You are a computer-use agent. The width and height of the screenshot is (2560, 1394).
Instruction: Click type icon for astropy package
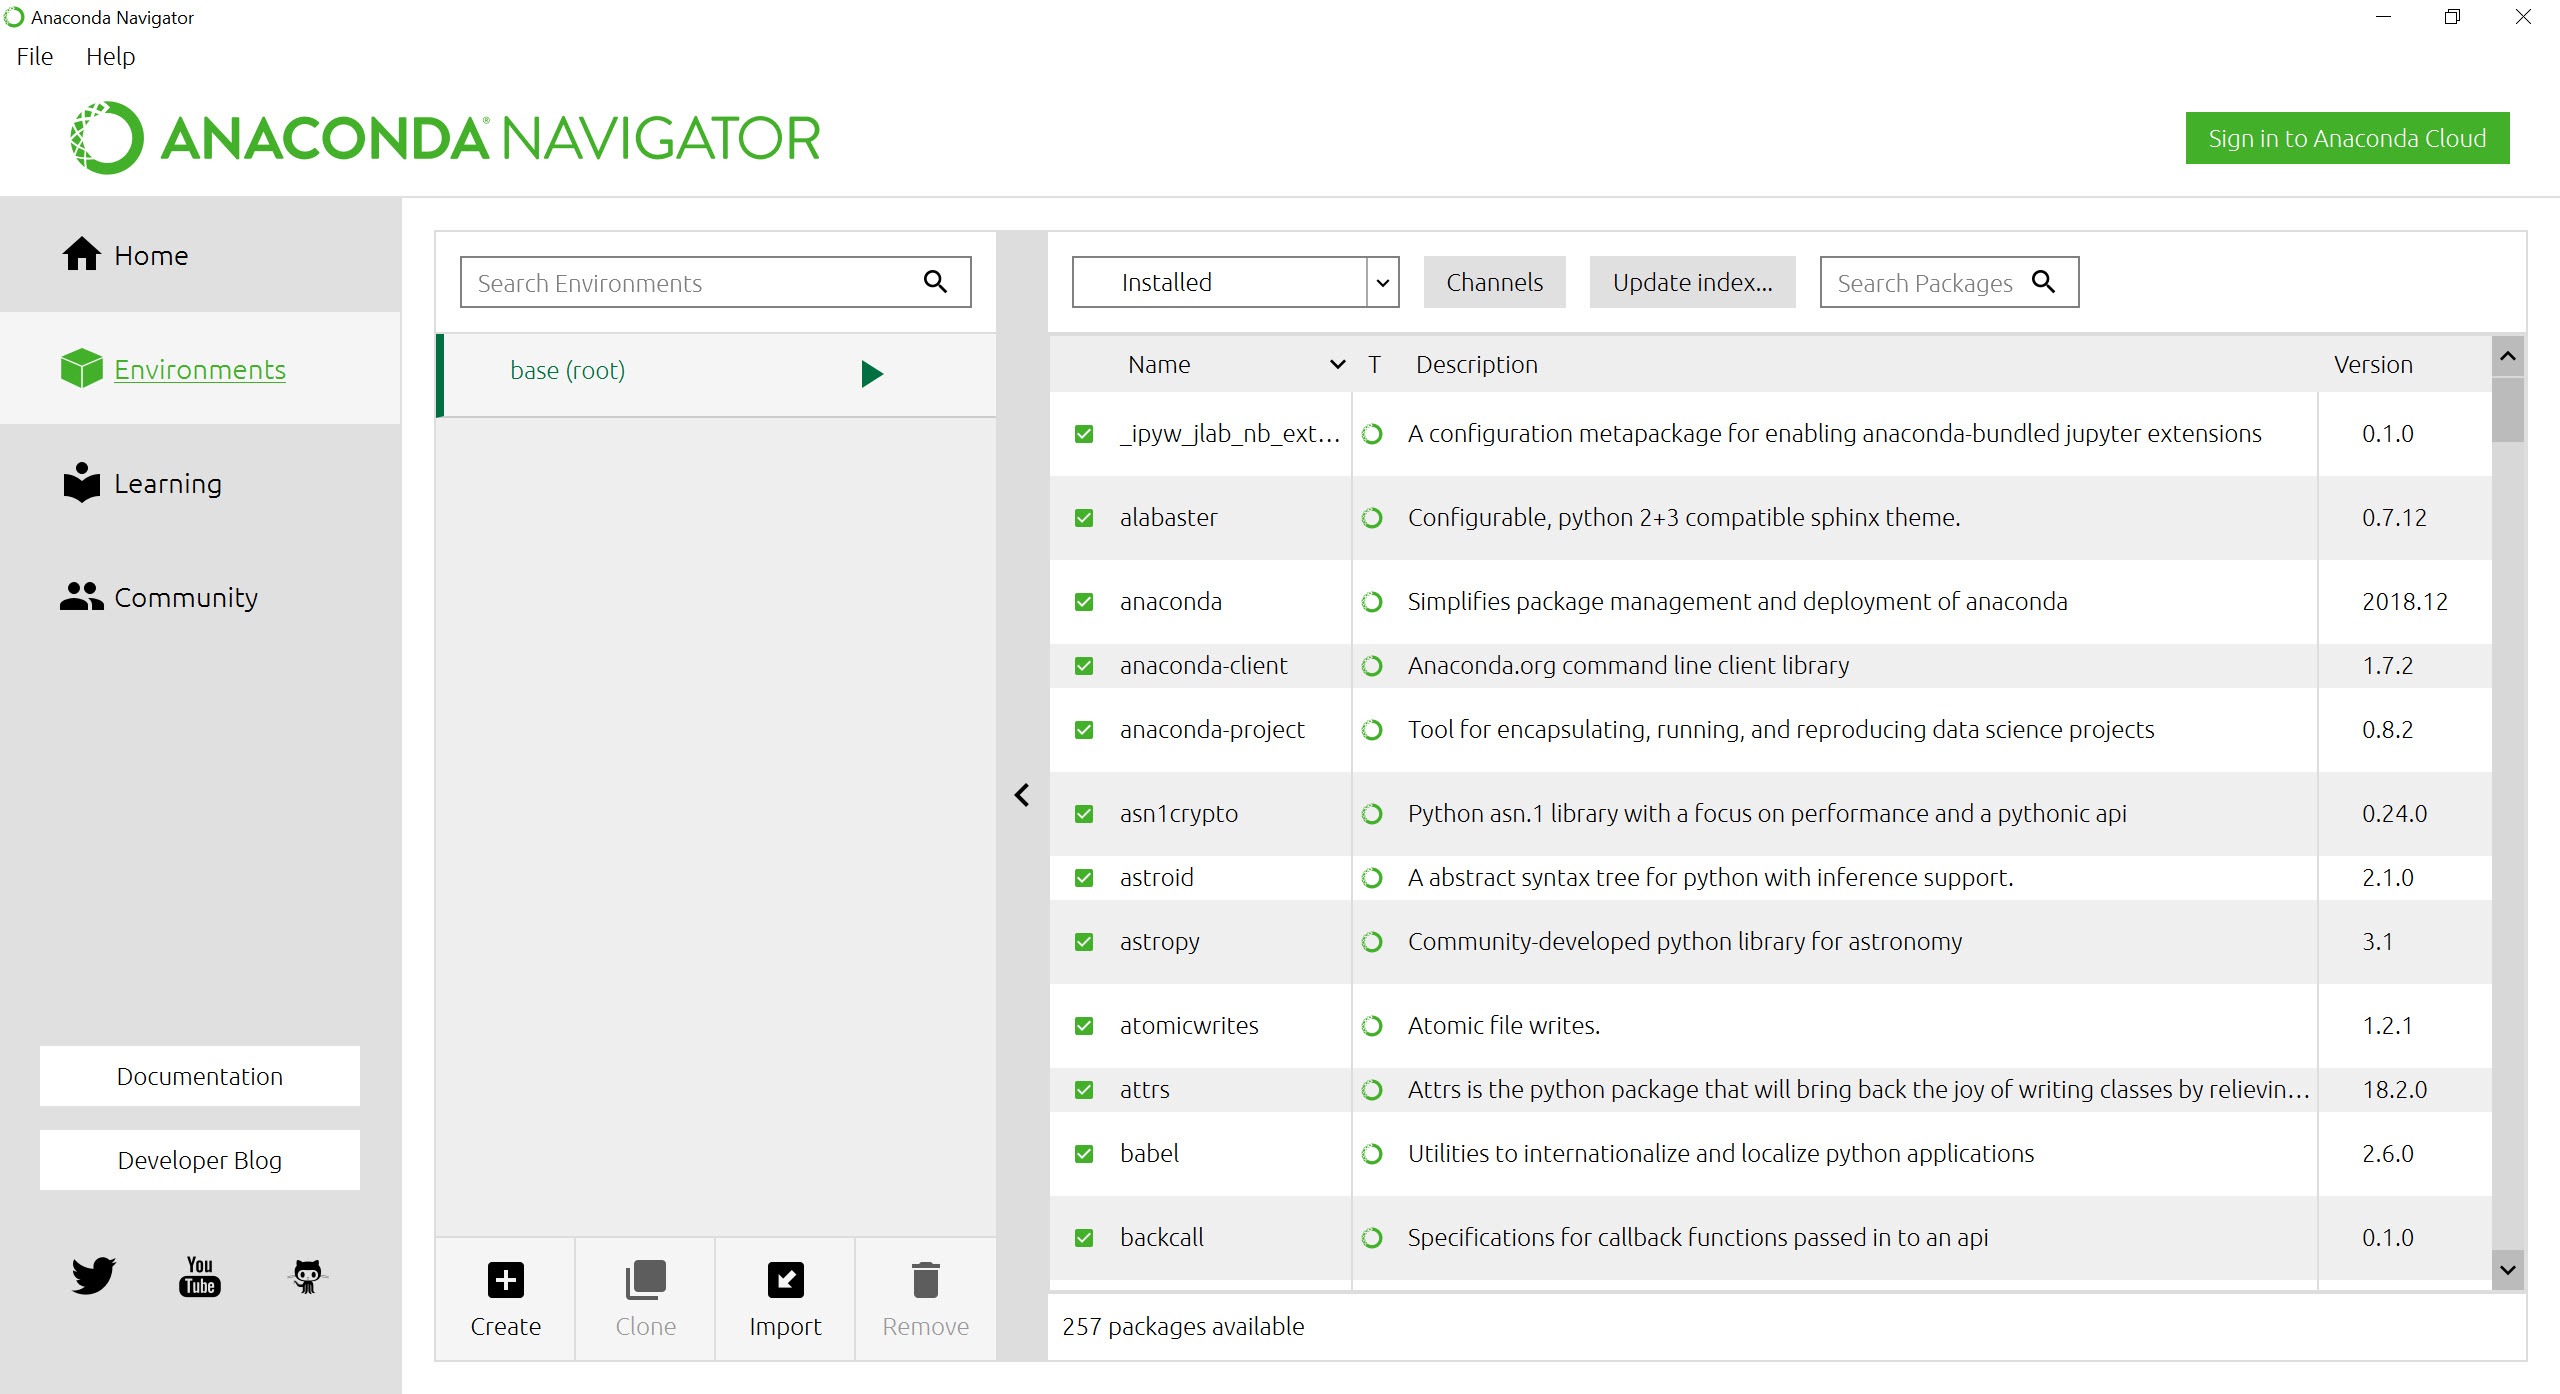1373,942
